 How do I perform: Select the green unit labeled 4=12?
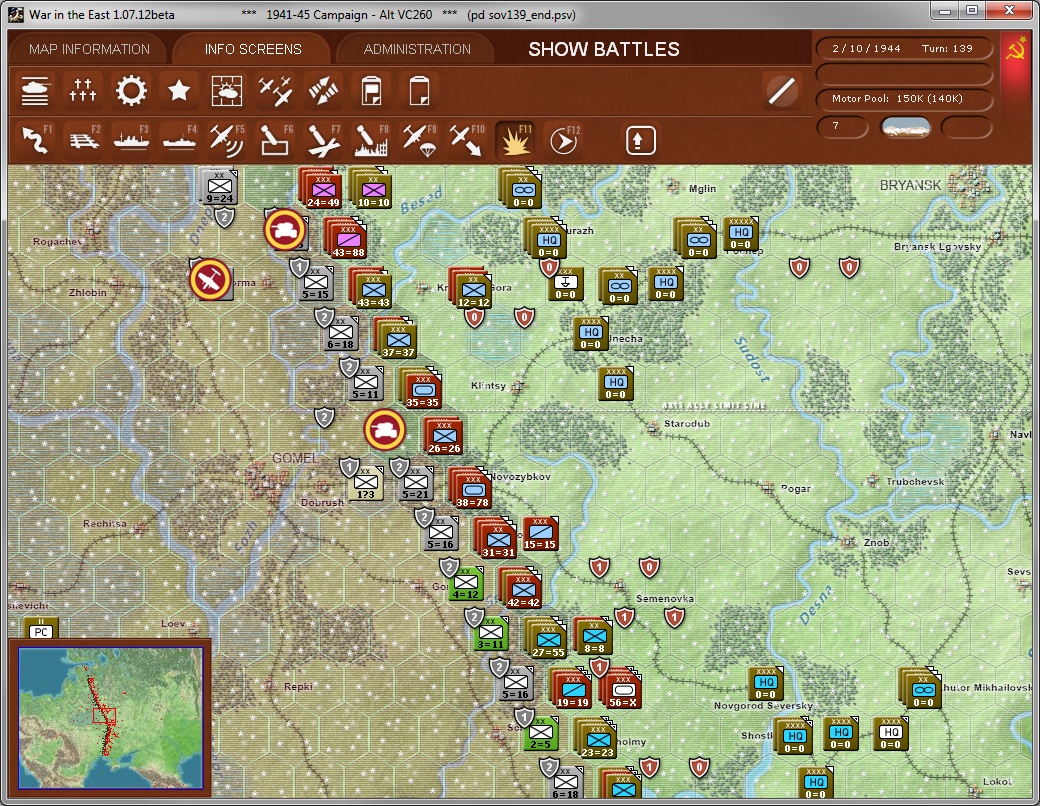tap(466, 582)
